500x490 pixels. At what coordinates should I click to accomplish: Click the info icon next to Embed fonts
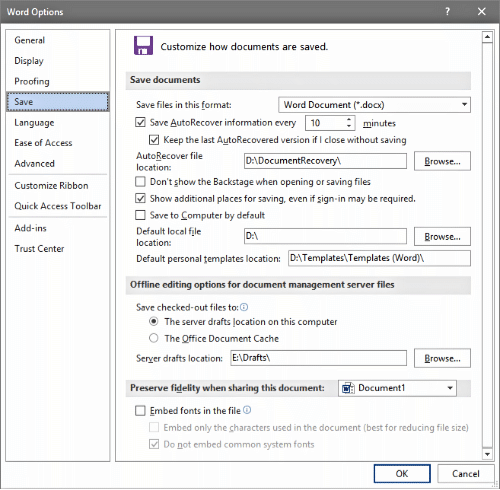pyautogui.click(x=247, y=410)
